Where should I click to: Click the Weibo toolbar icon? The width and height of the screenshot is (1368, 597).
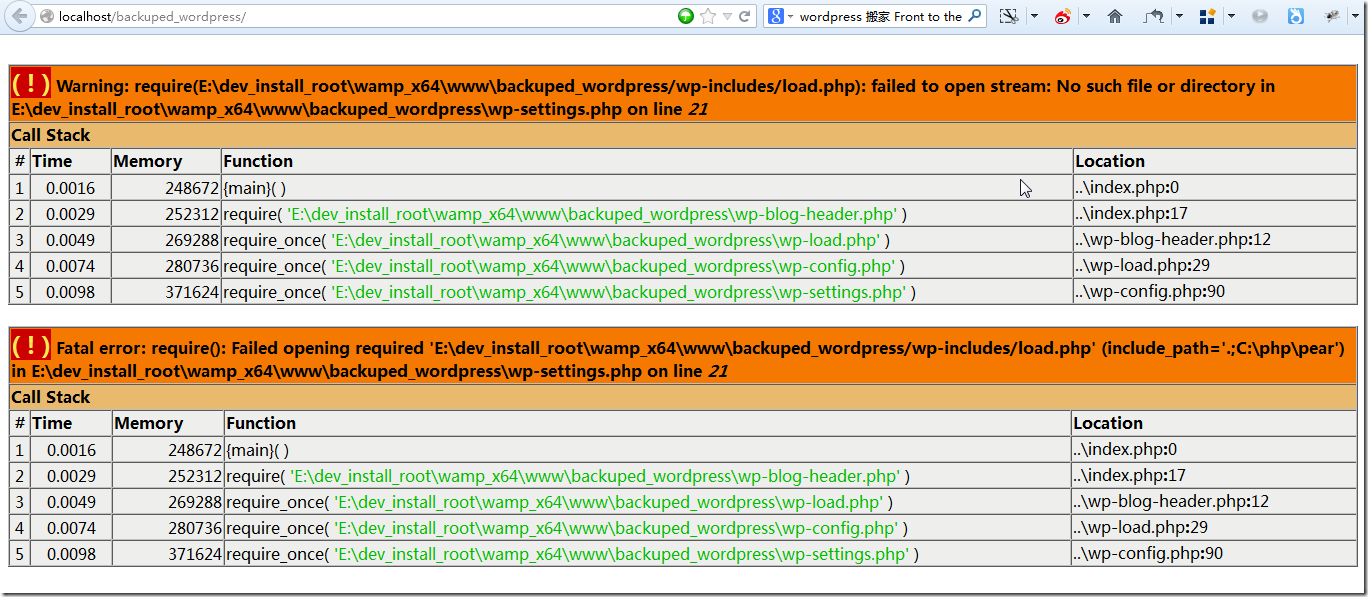coord(1063,16)
